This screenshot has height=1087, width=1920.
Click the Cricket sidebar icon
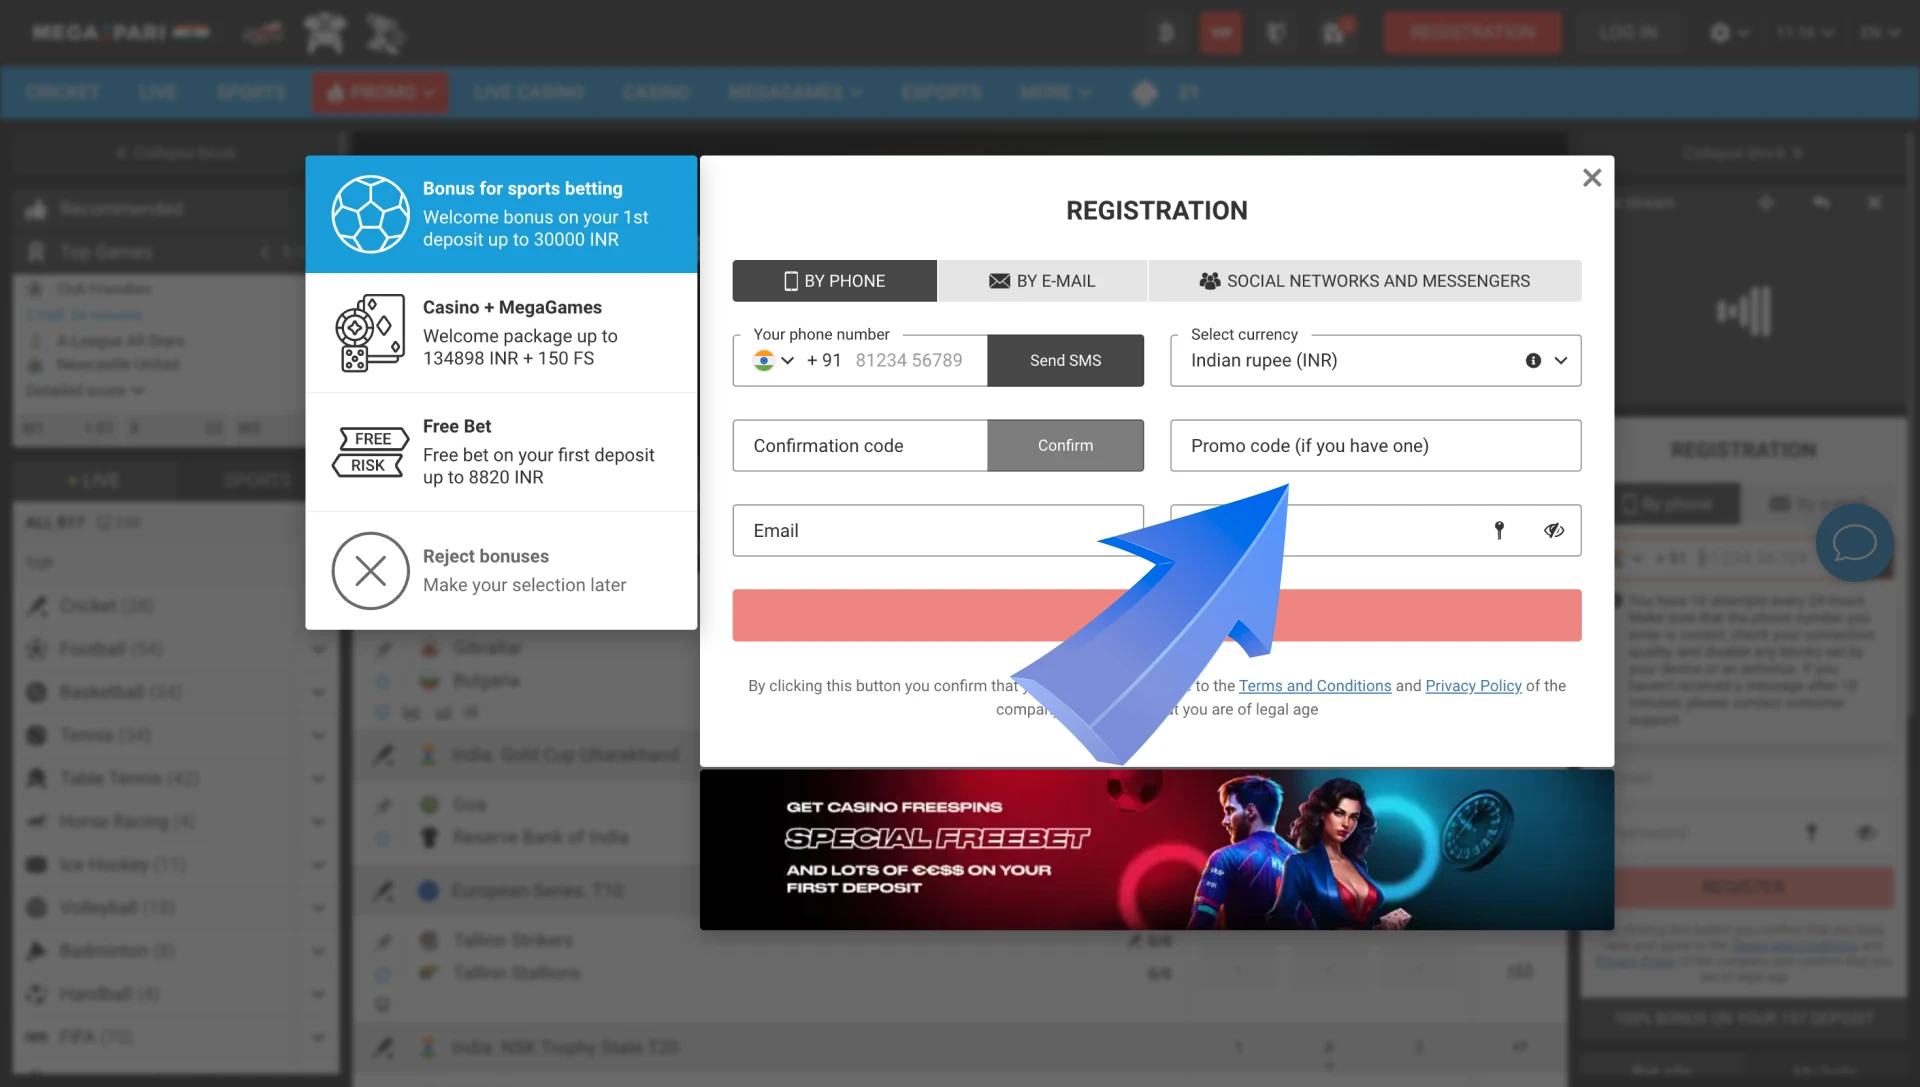coord(37,606)
